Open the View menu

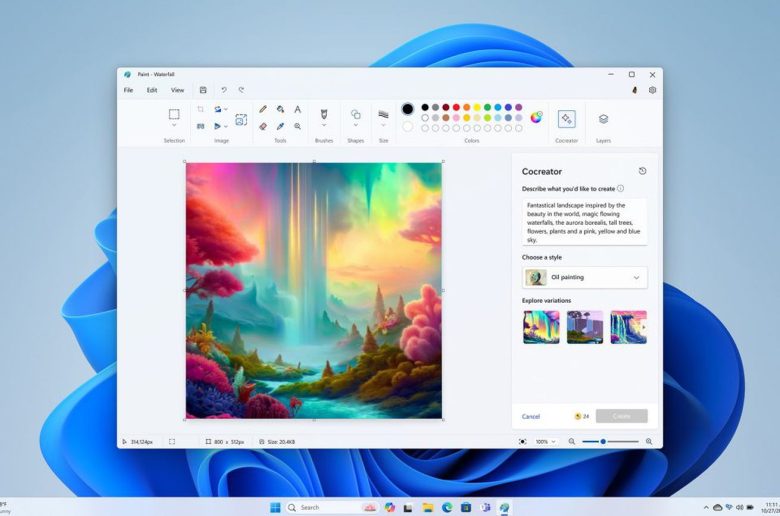(177, 90)
